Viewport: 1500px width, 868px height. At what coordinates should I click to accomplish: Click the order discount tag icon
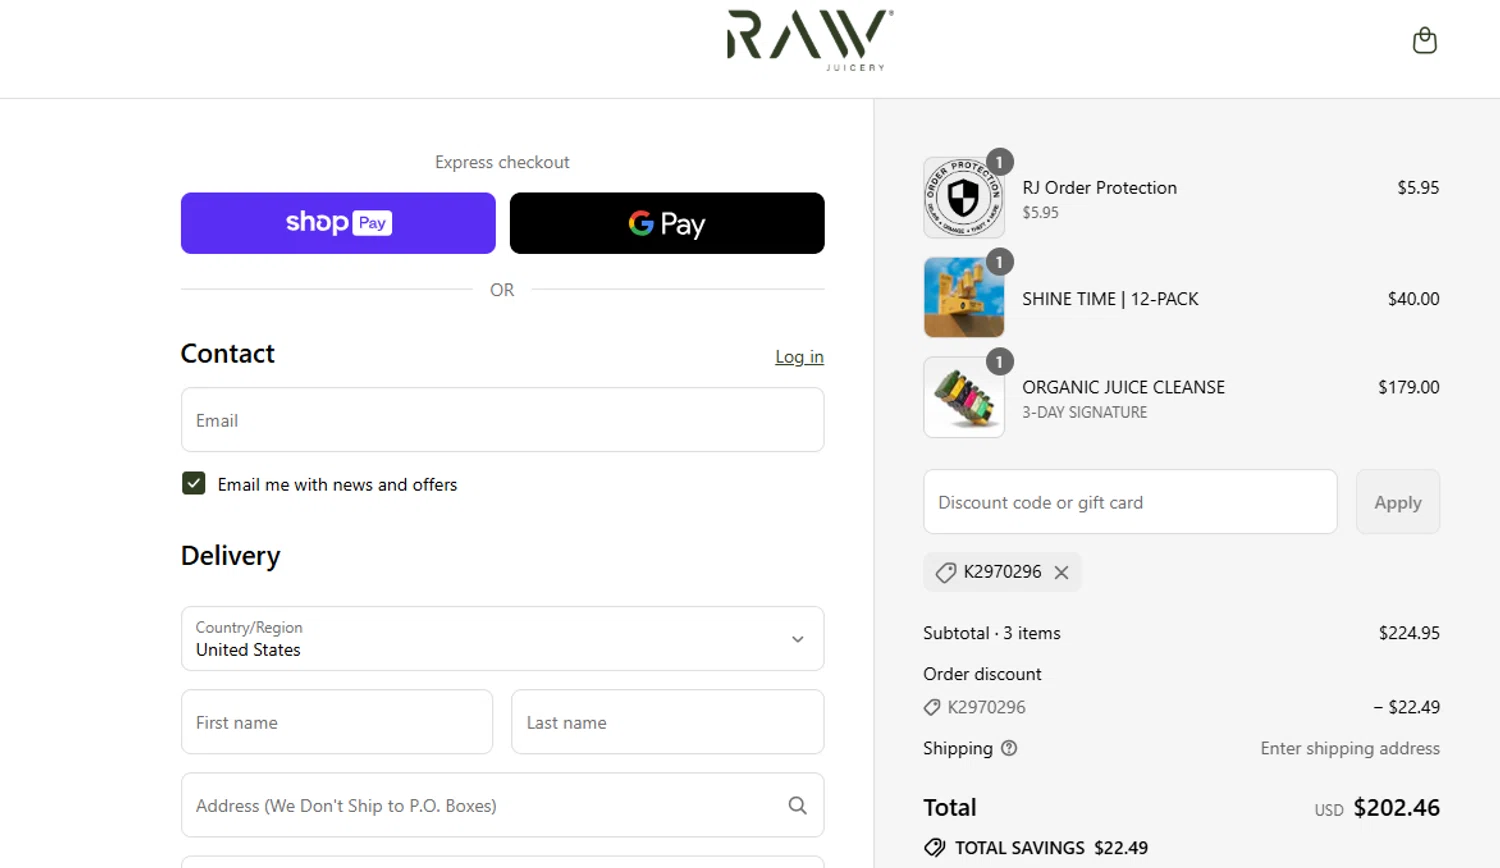point(932,707)
